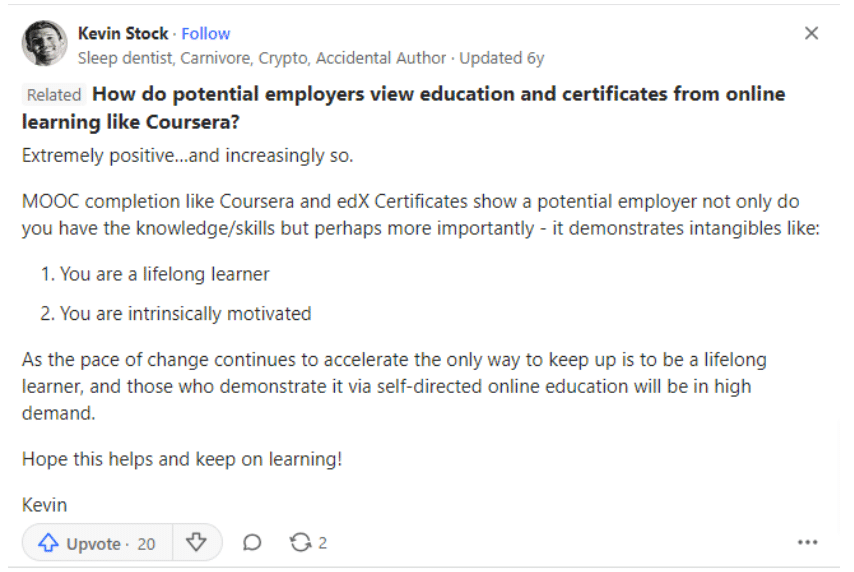Open comments via the speech bubble icon
The width and height of the screenshot is (854, 572).
tap(252, 543)
